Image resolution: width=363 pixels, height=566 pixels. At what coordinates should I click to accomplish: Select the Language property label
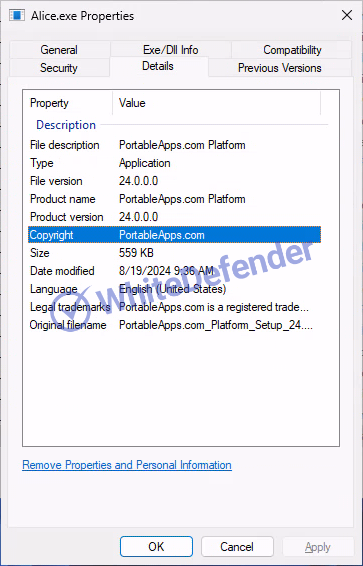[54, 289]
